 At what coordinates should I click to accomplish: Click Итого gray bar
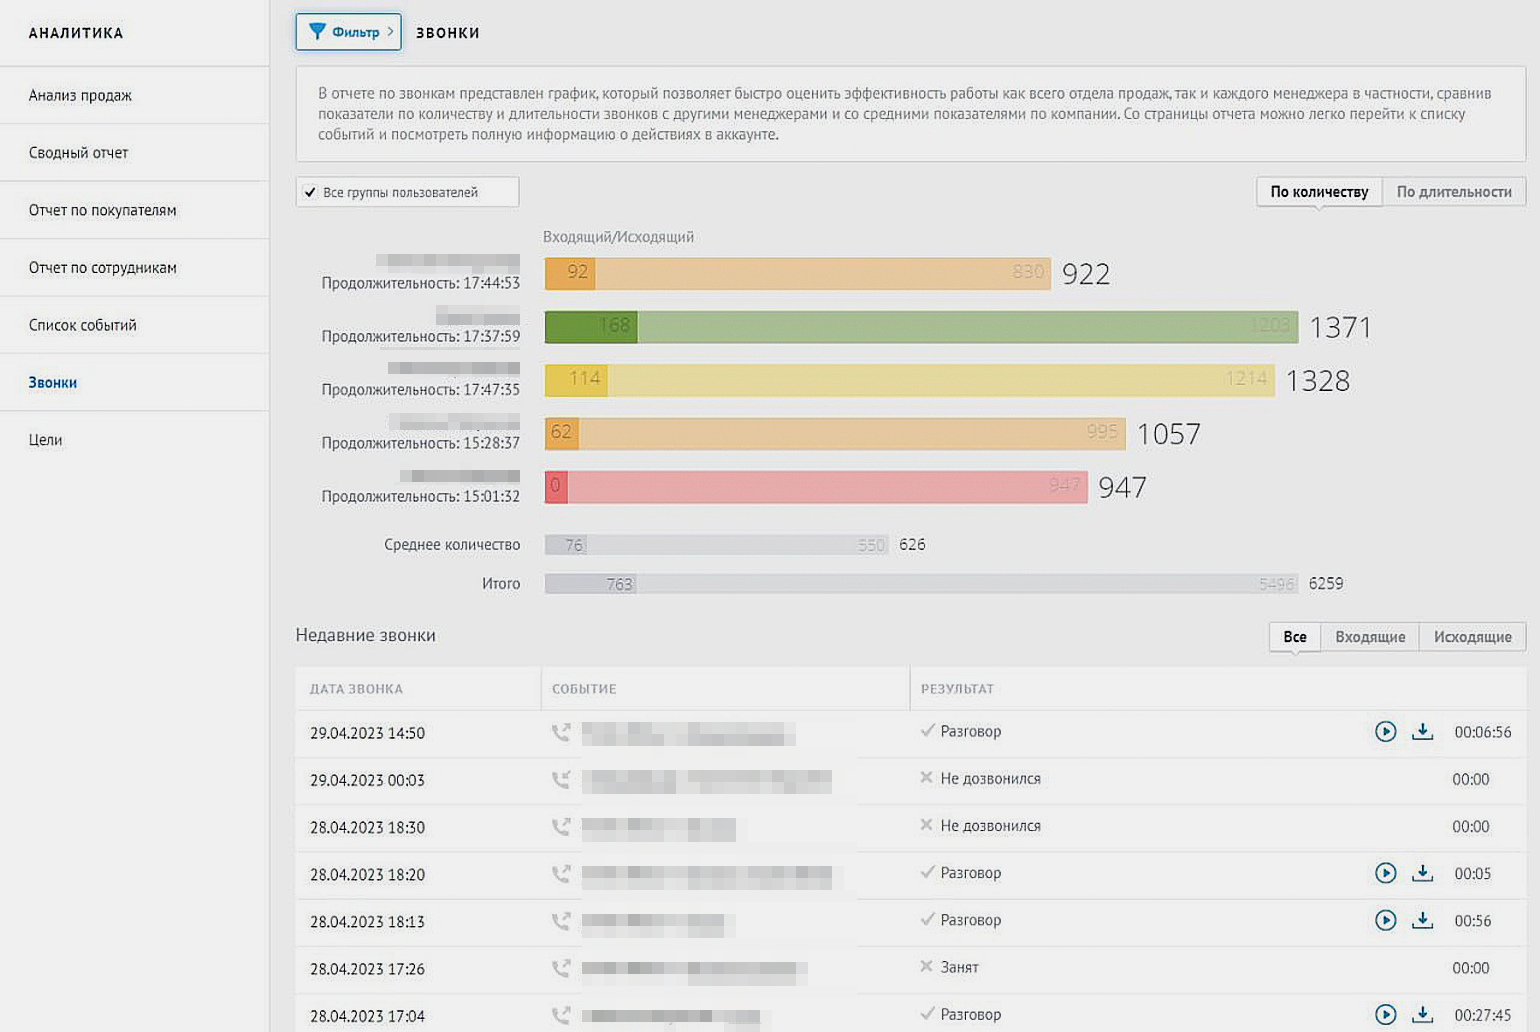coord(921,584)
